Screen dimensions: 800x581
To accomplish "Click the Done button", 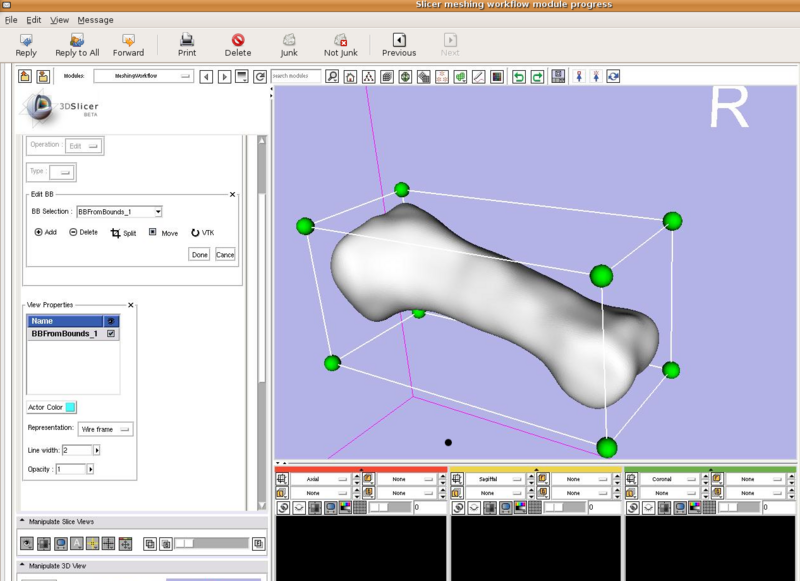I will click(200, 255).
